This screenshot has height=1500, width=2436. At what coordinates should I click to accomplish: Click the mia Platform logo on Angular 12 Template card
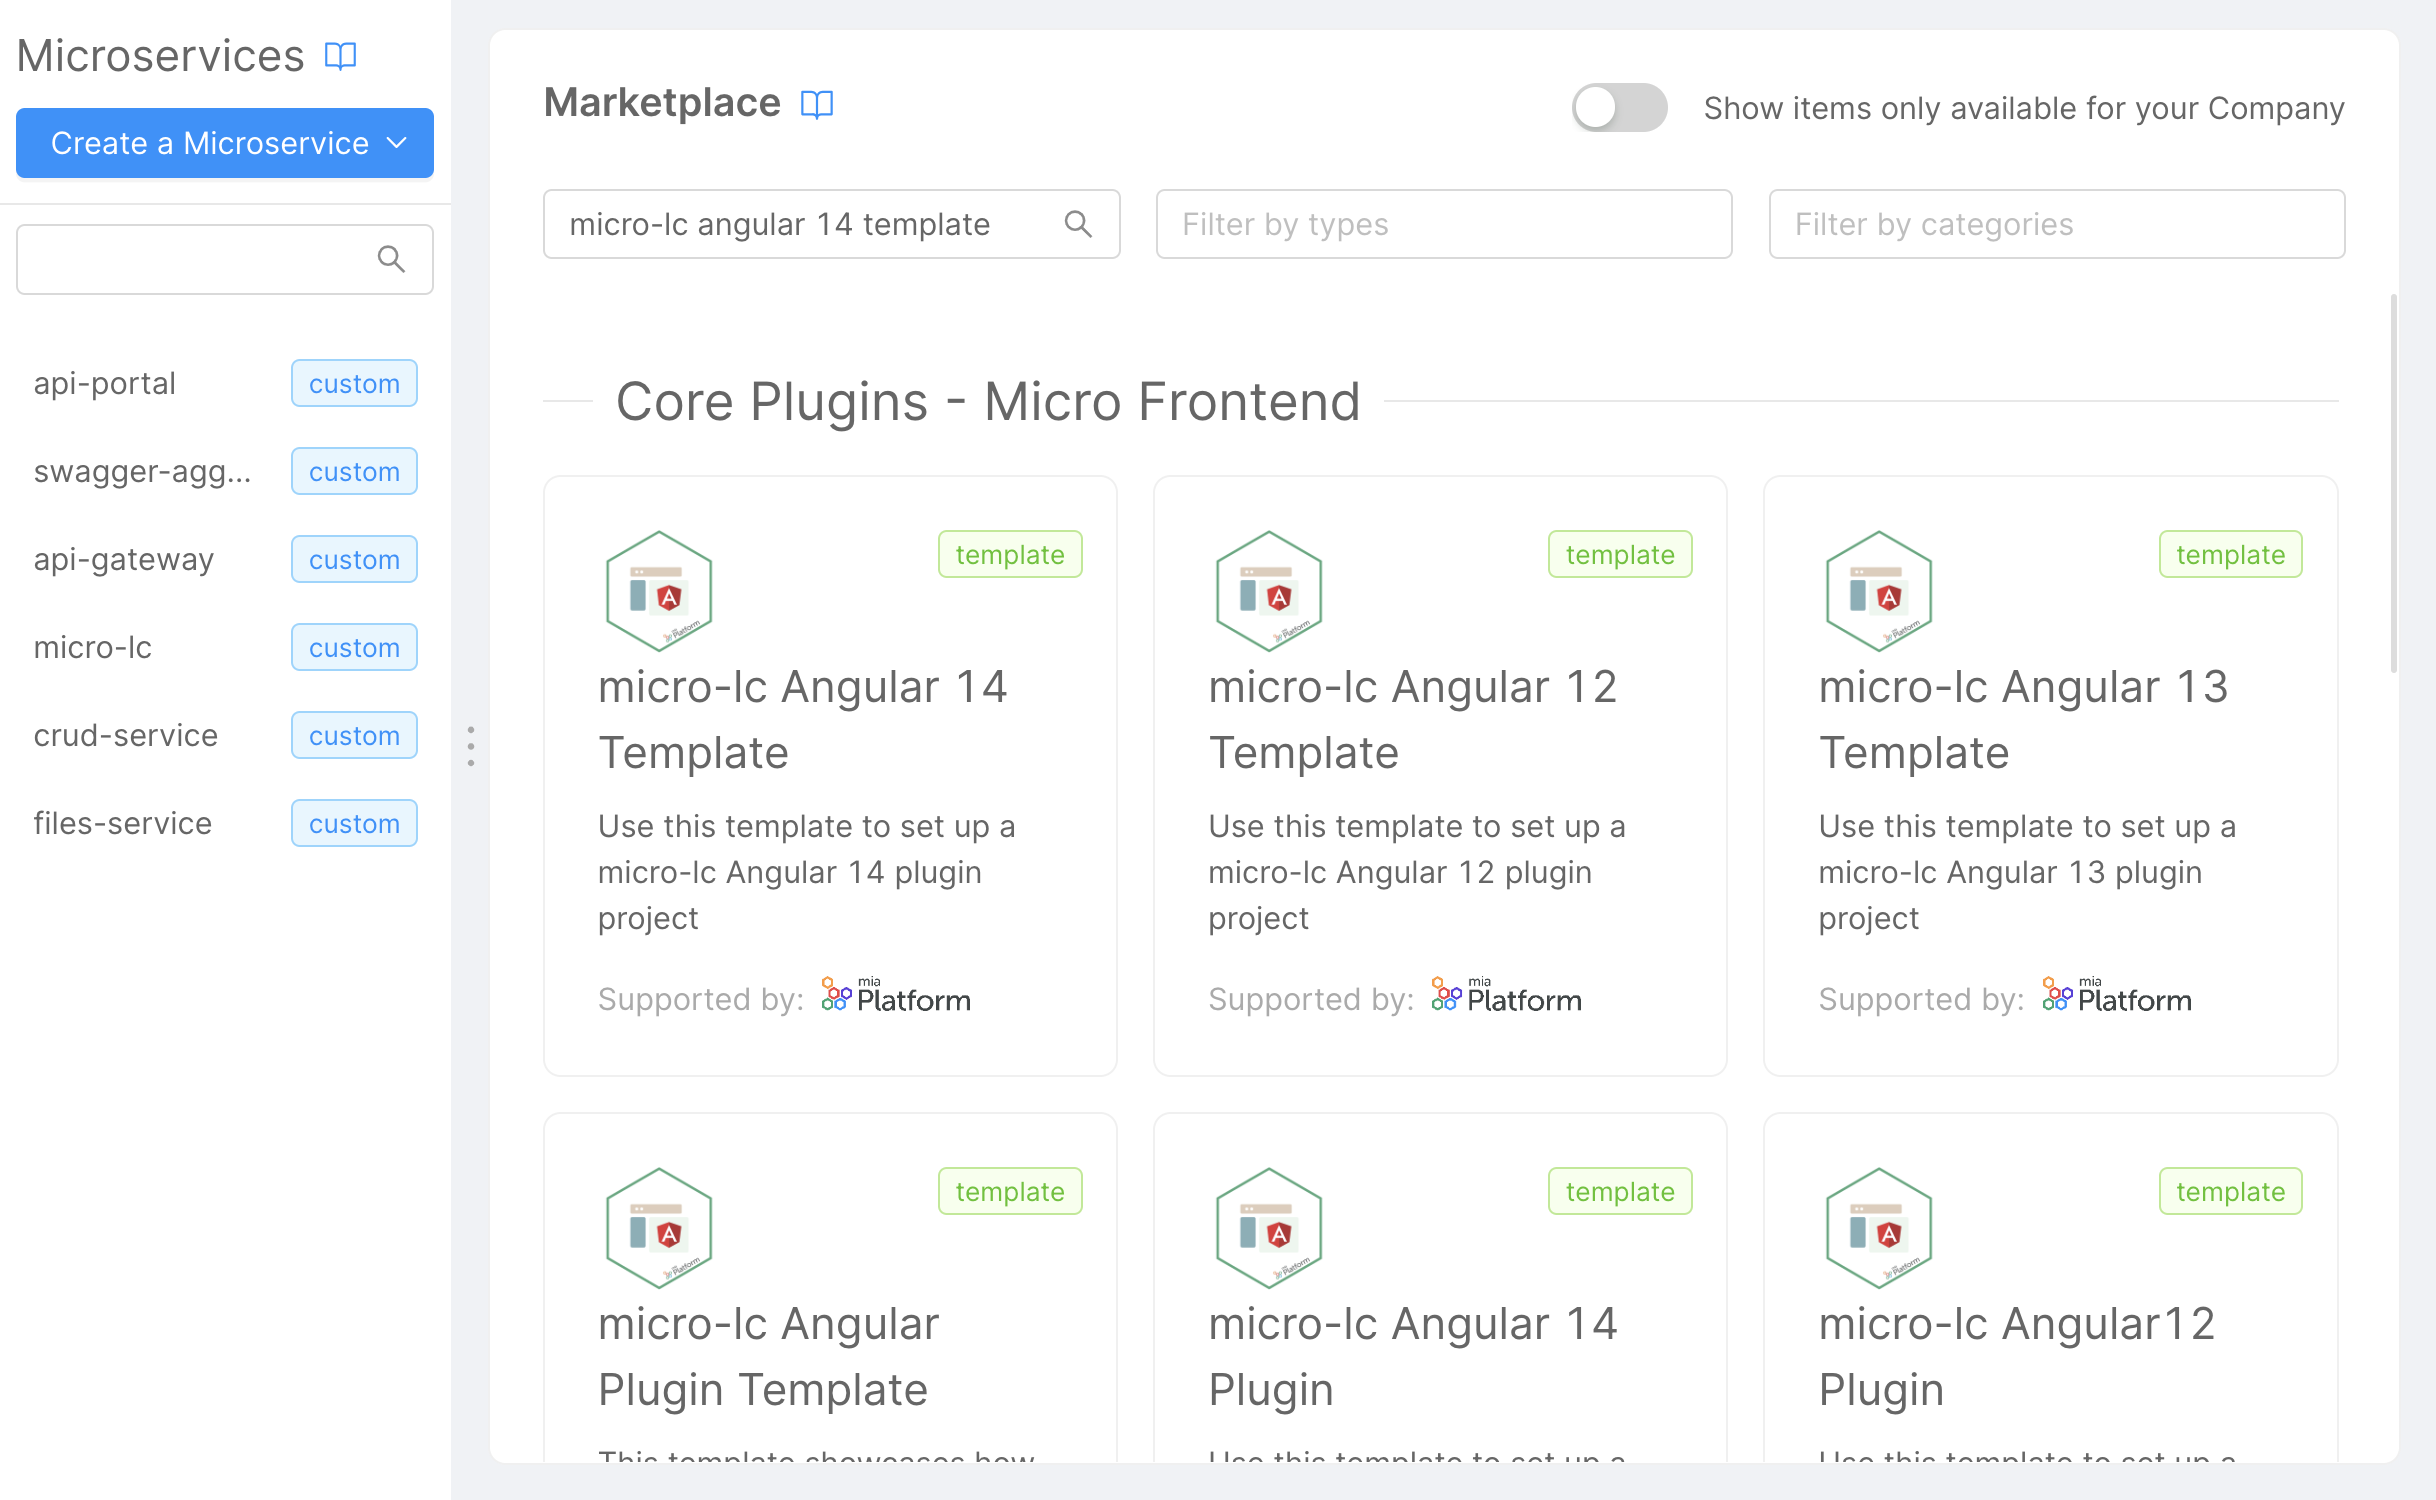click(1504, 996)
